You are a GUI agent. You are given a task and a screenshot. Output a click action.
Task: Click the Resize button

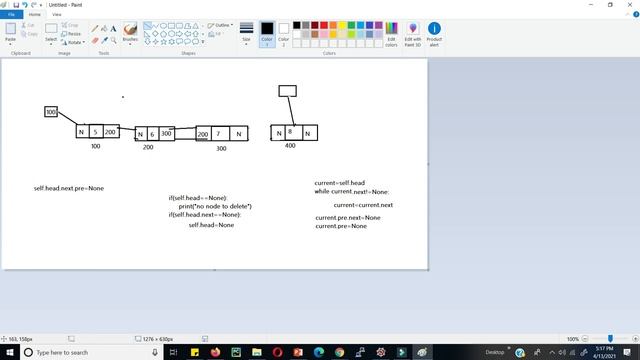[x=71, y=33]
